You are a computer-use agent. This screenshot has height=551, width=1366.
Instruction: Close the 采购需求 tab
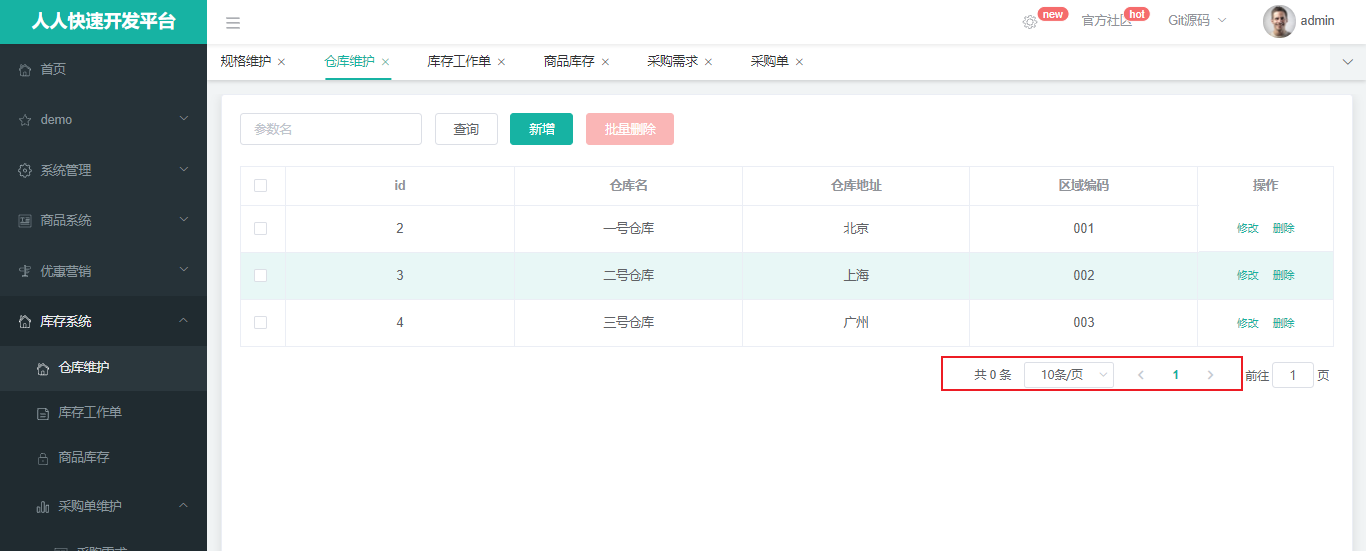point(708,62)
